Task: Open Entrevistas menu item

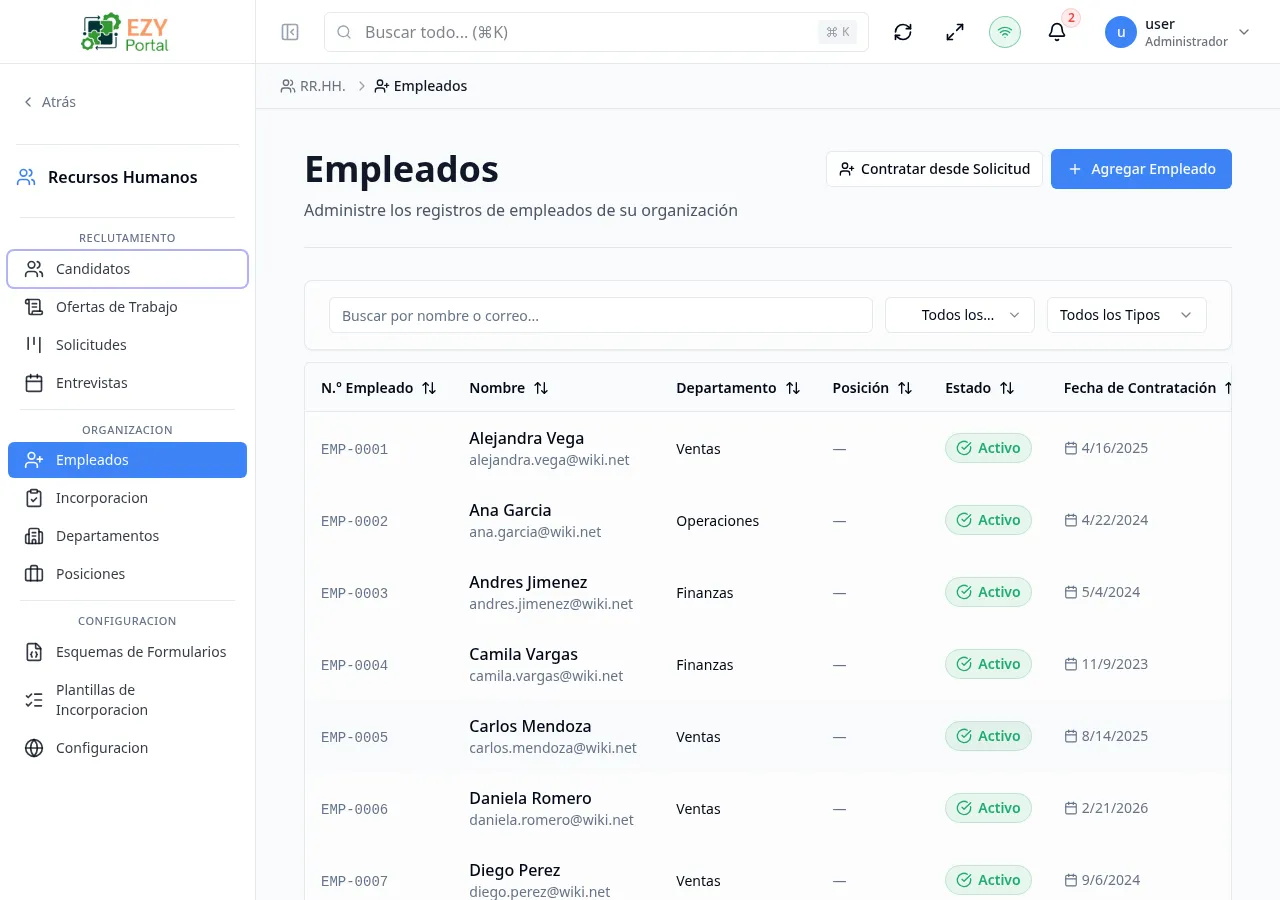Action: pyautogui.click(x=127, y=383)
